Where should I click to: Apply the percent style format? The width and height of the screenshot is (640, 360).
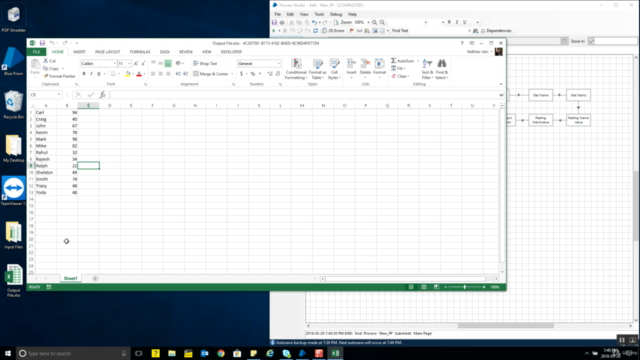coord(253,74)
